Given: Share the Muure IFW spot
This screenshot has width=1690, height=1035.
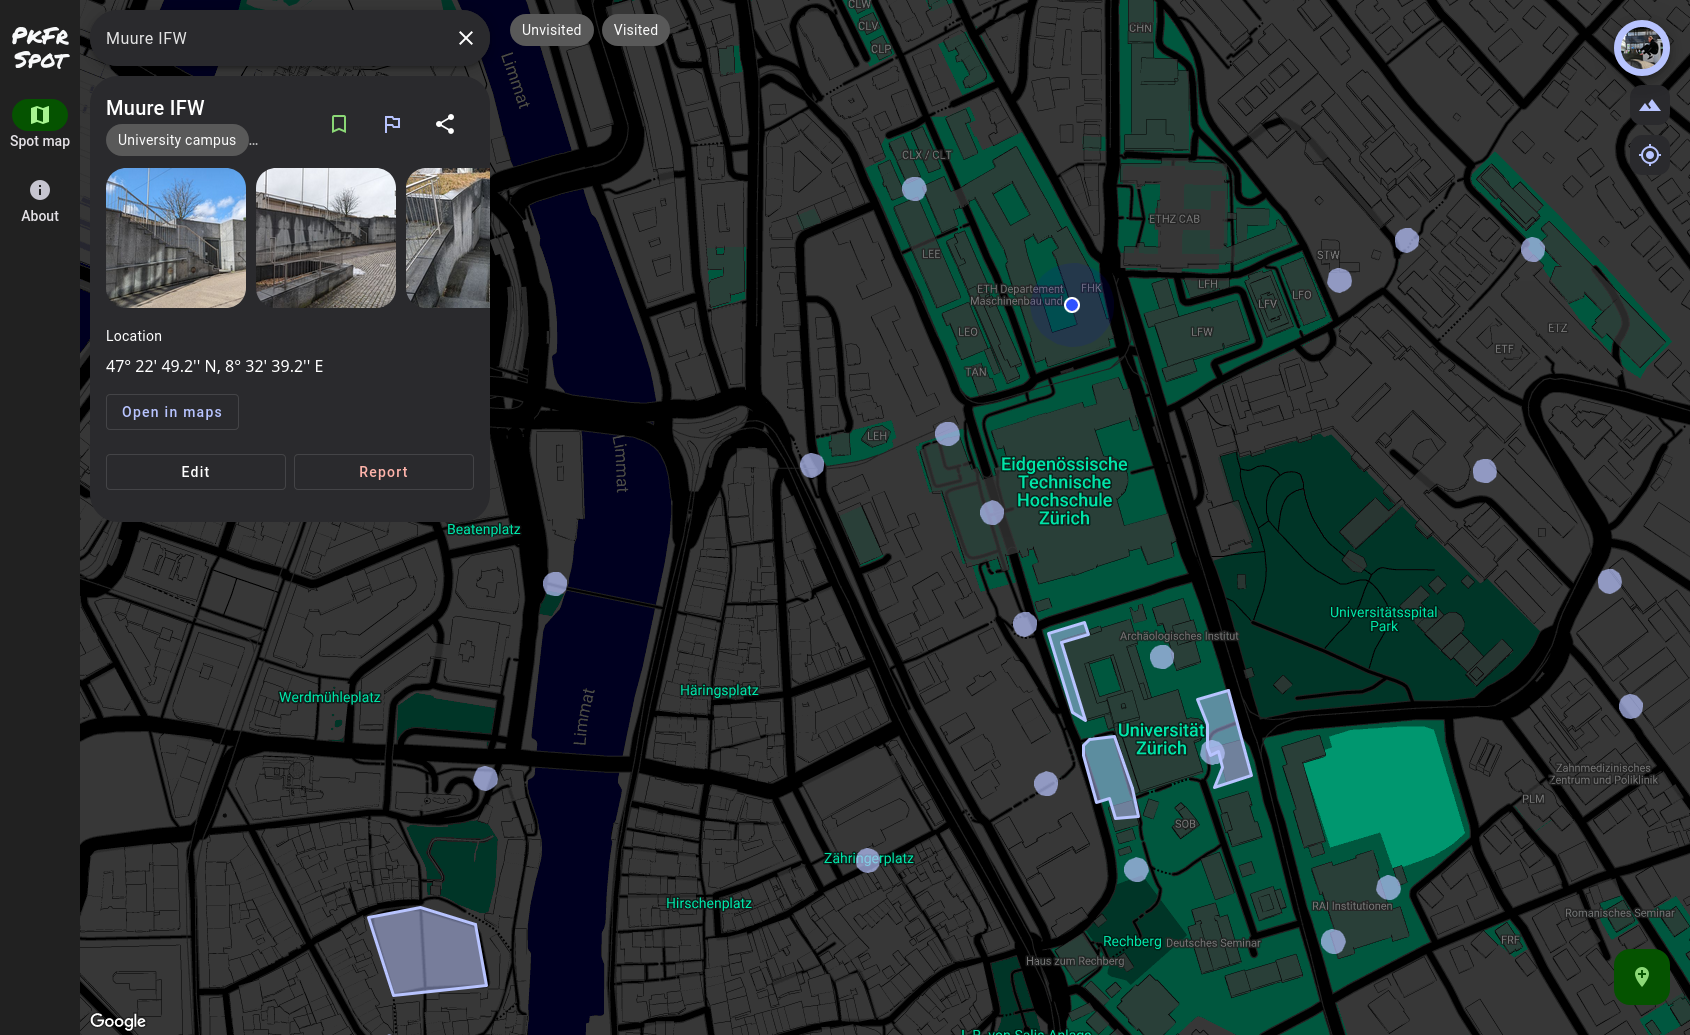Looking at the screenshot, I should 445,124.
